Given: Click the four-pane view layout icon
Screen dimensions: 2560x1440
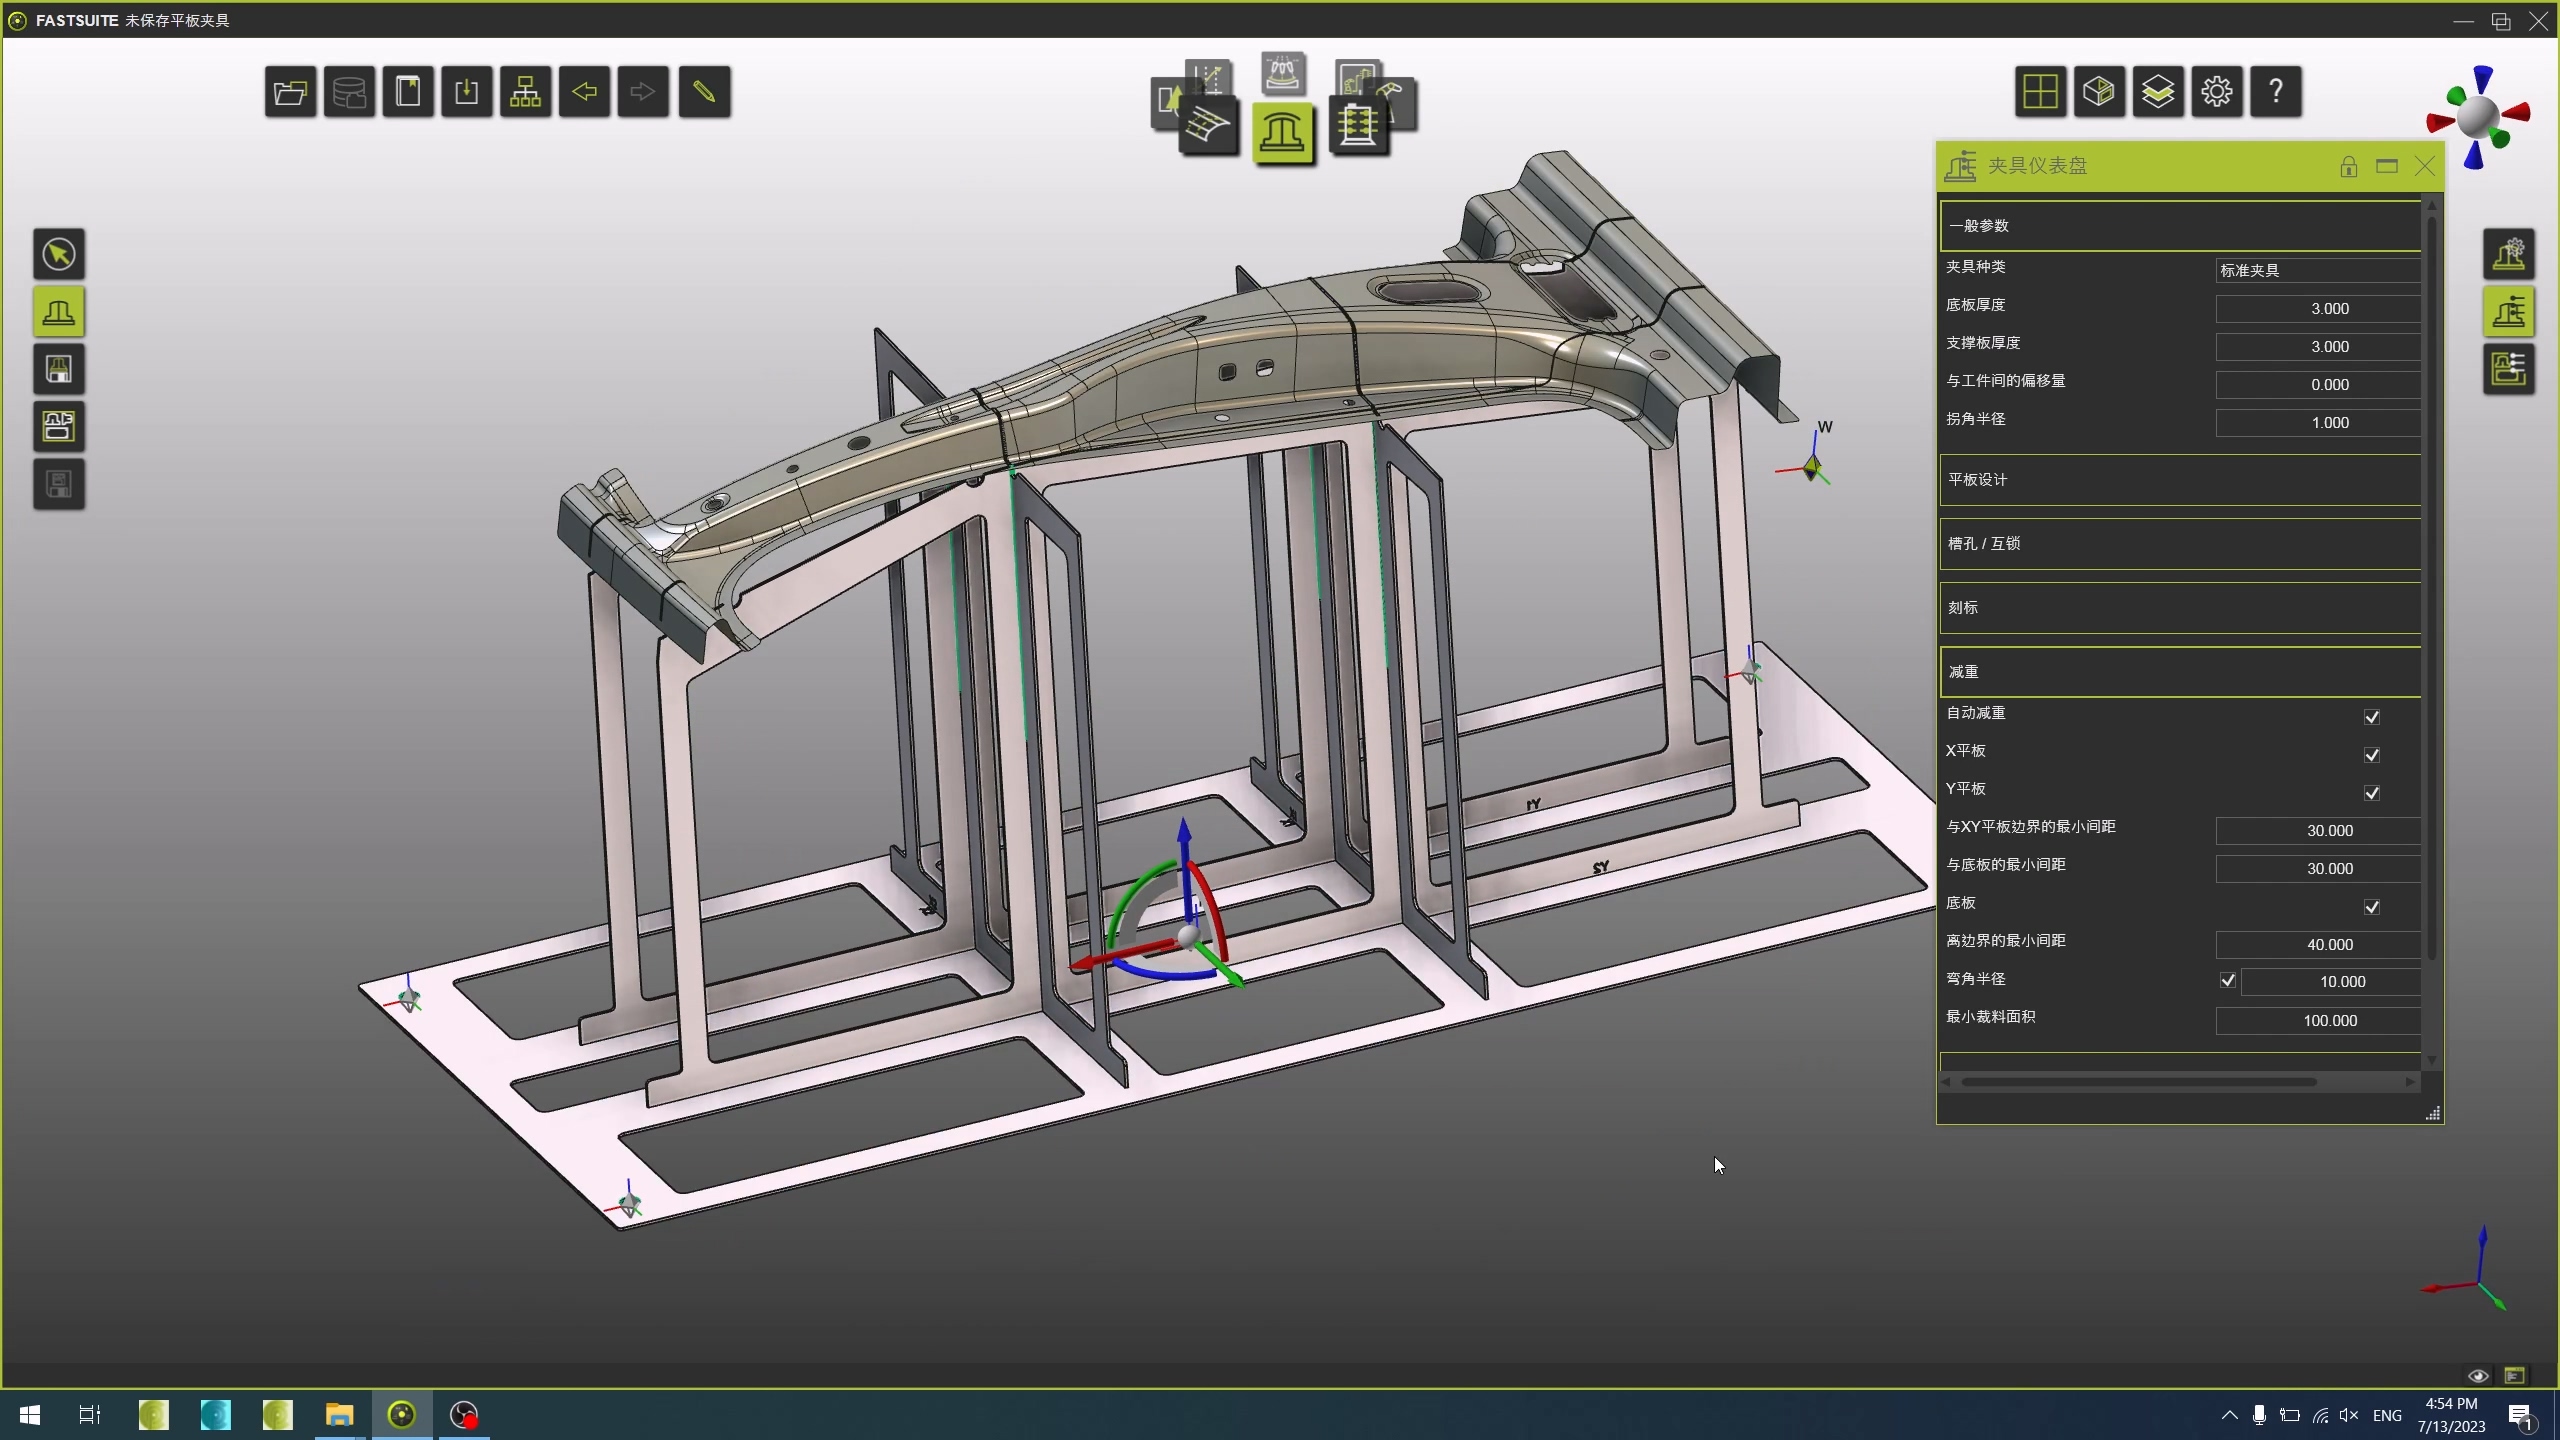Looking at the screenshot, I should [2039, 92].
